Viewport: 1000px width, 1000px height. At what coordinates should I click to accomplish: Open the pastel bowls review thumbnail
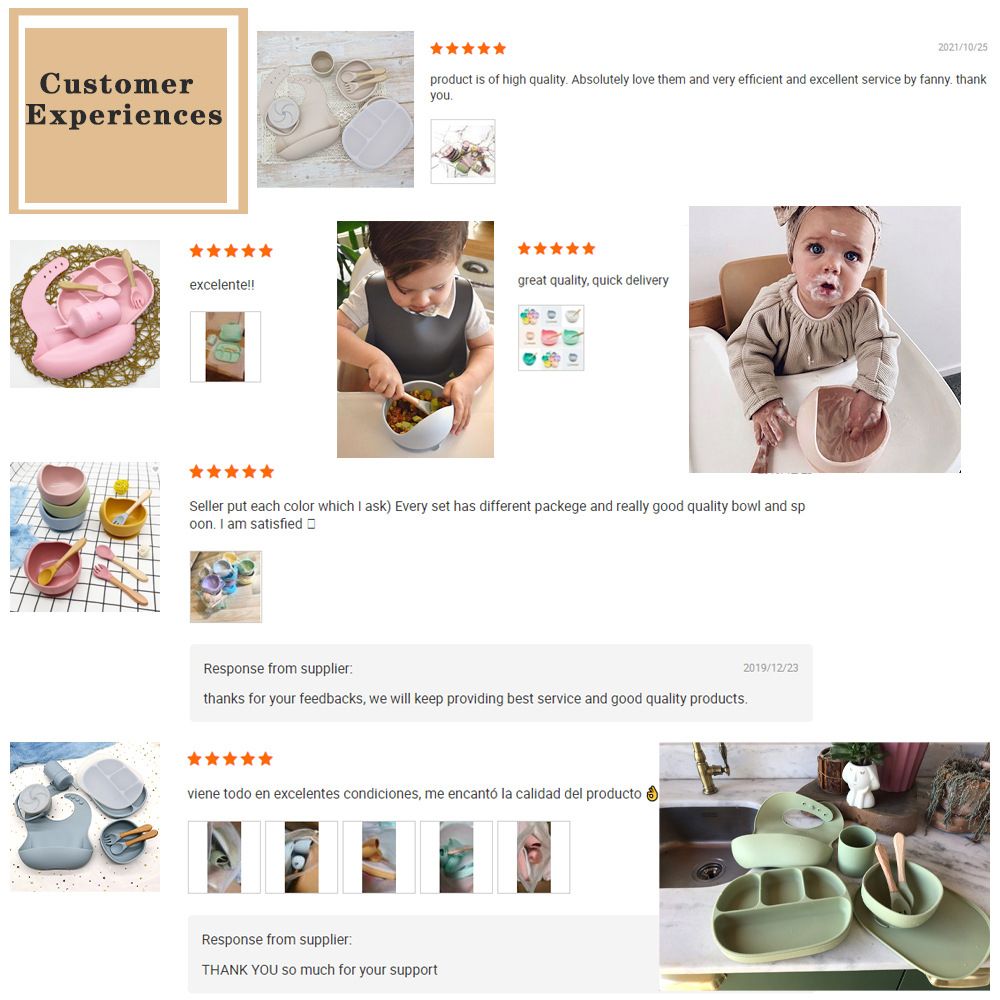coord(226,587)
